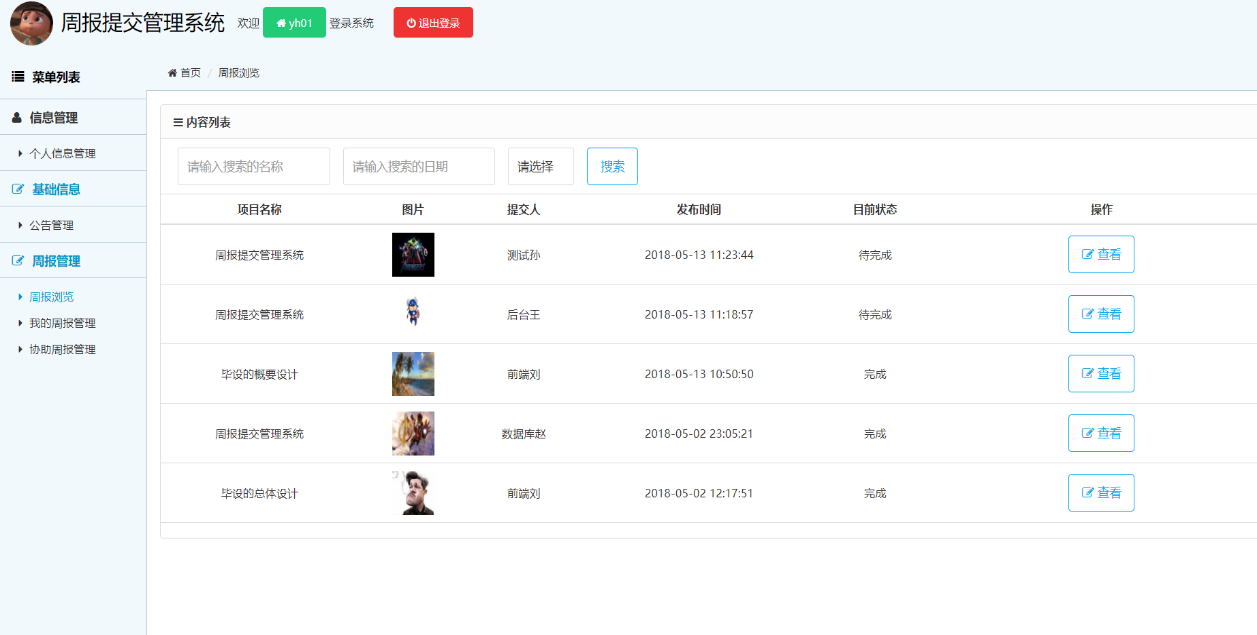
Task: Click the 发布时间 column header
Action: 699,210
